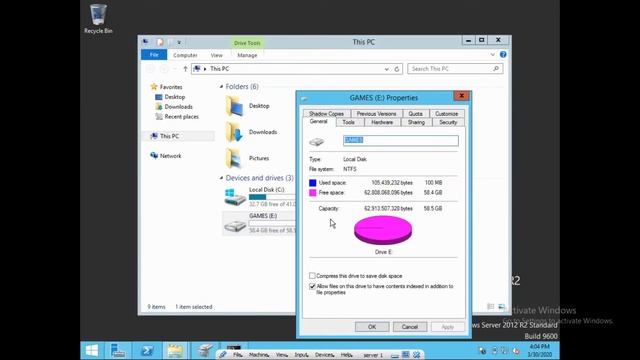Screen dimensions: 640x360
Task: Click the drive label input field
Action: coord(400,141)
